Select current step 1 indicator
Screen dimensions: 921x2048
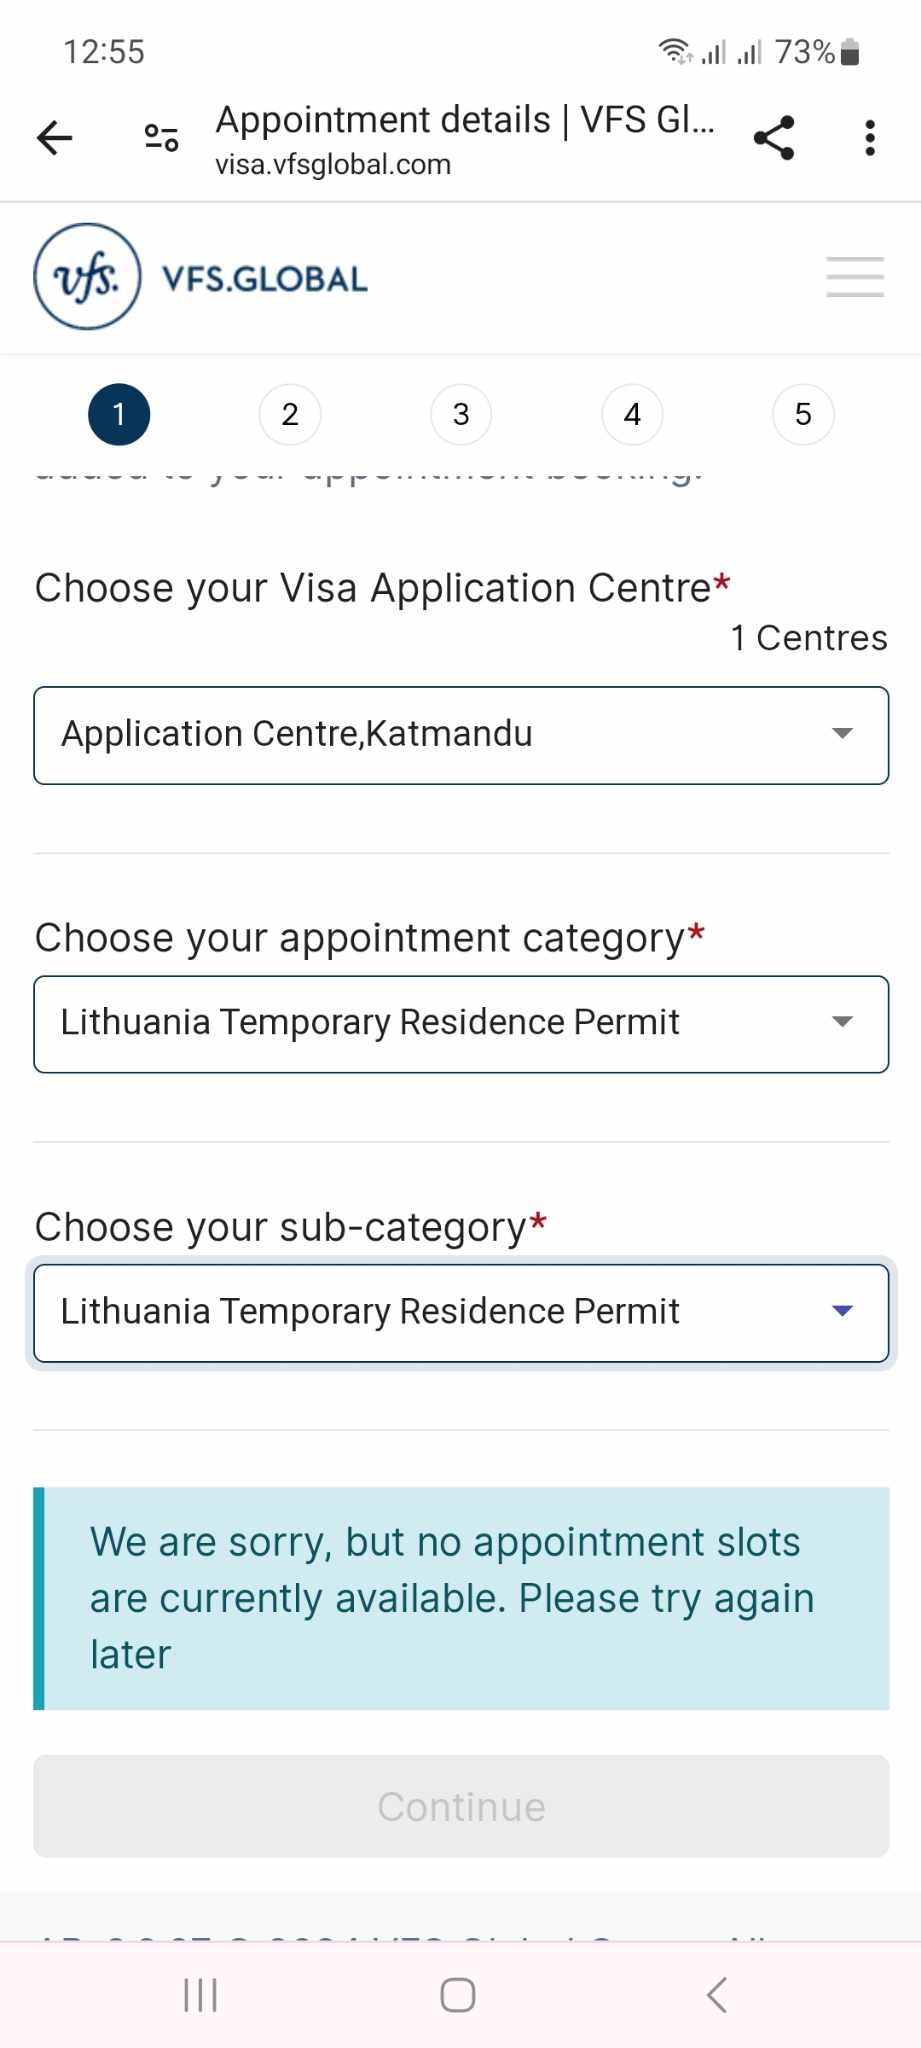[x=119, y=414]
